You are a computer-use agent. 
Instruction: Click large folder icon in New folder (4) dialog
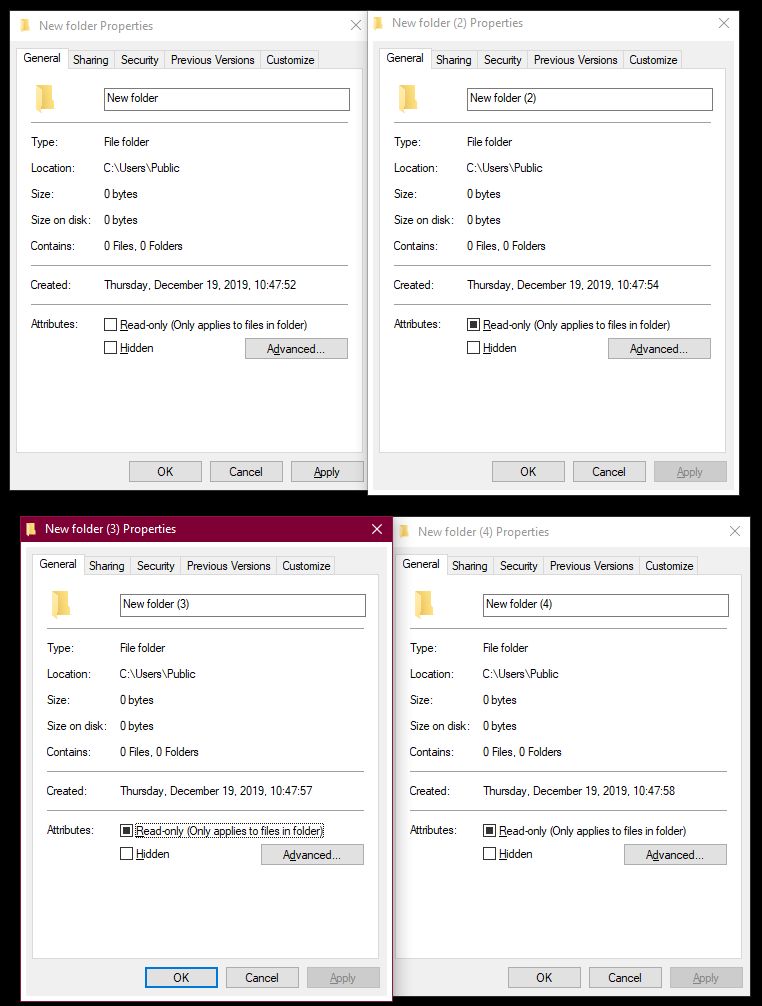(x=423, y=604)
